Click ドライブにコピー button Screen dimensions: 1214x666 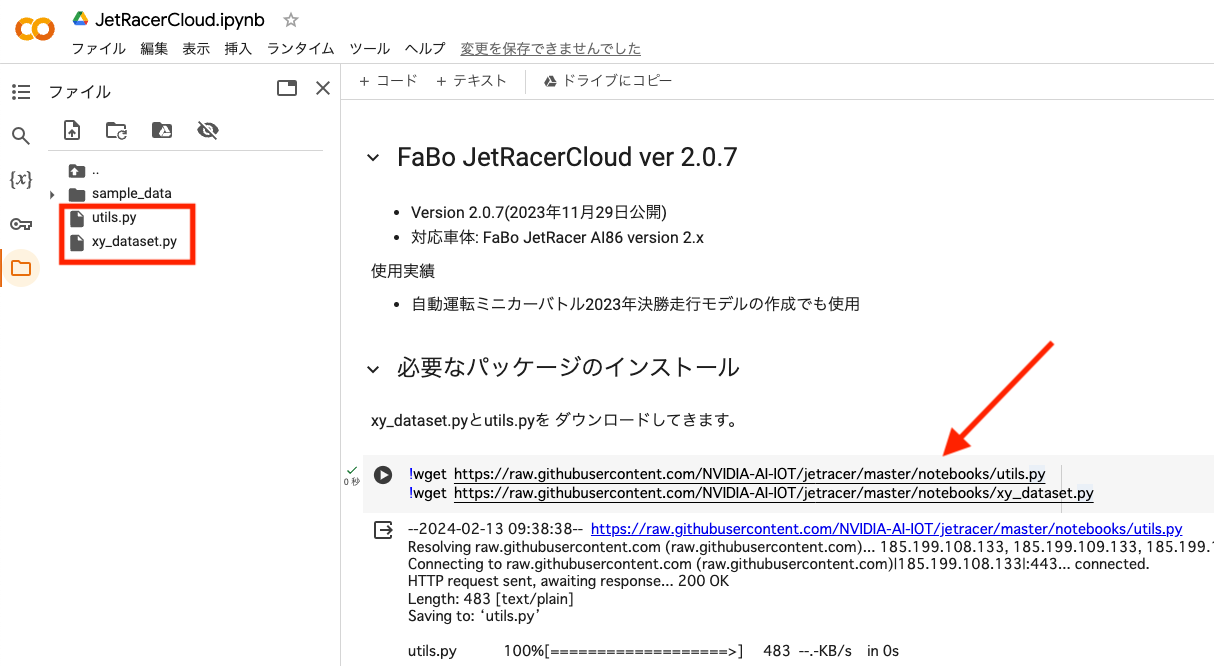coord(607,81)
